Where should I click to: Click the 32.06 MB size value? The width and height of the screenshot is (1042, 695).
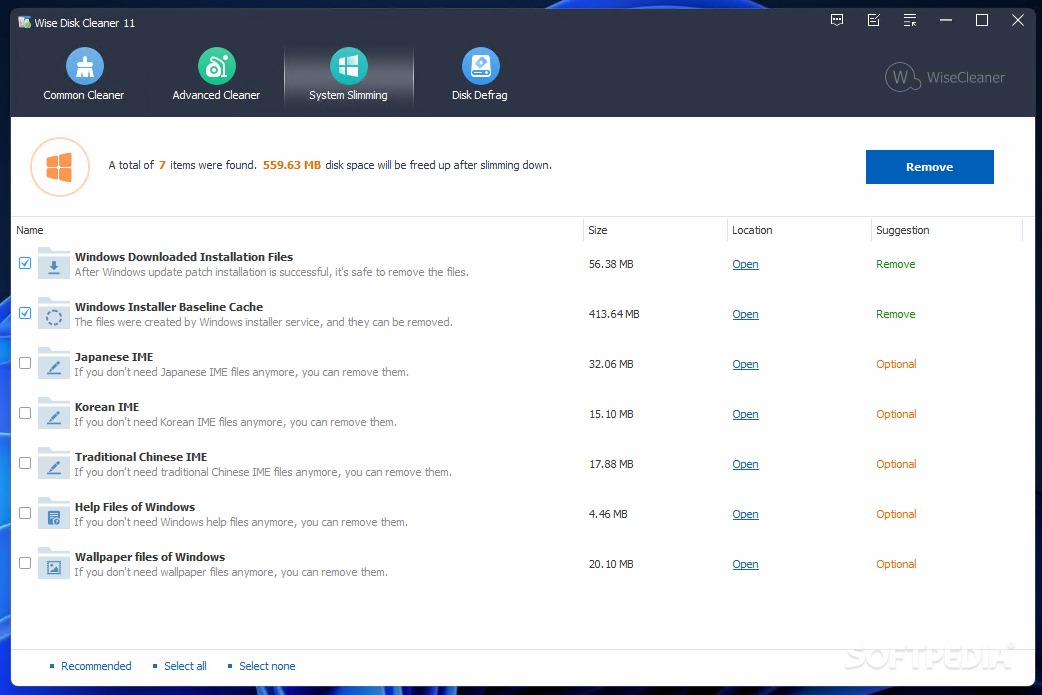click(x=611, y=364)
